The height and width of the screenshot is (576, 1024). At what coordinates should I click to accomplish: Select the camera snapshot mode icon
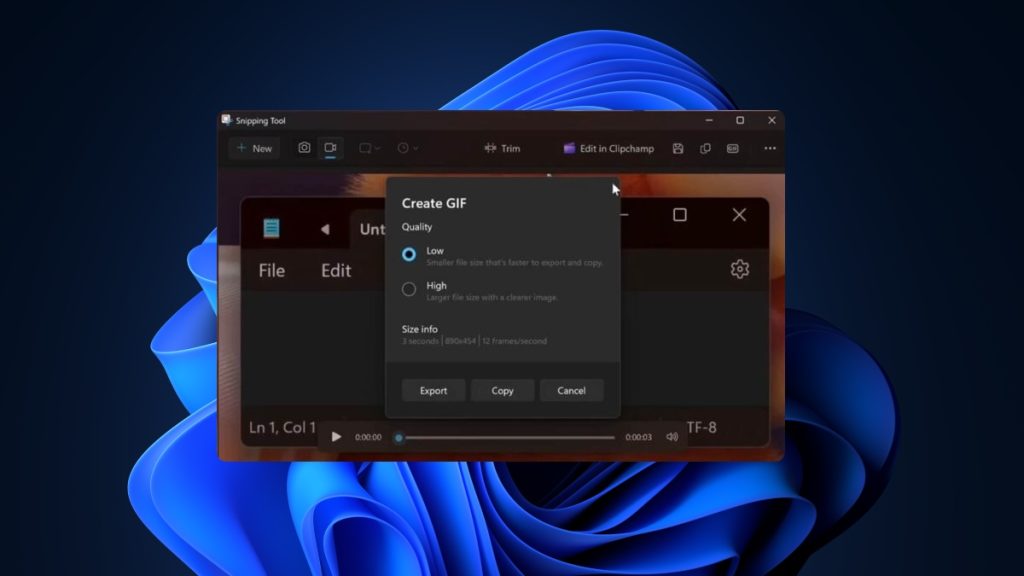click(306, 148)
